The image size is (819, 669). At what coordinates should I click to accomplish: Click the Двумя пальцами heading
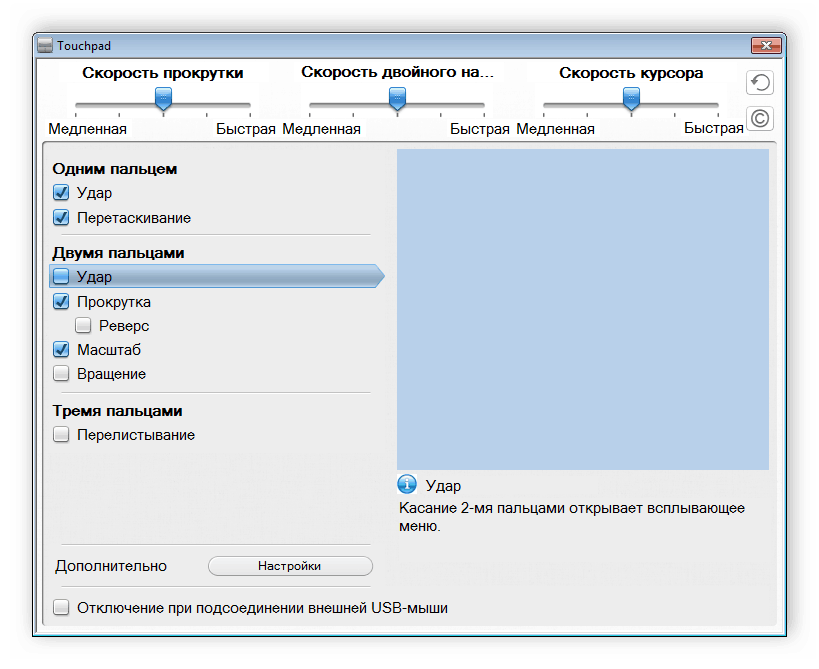tap(118, 253)
